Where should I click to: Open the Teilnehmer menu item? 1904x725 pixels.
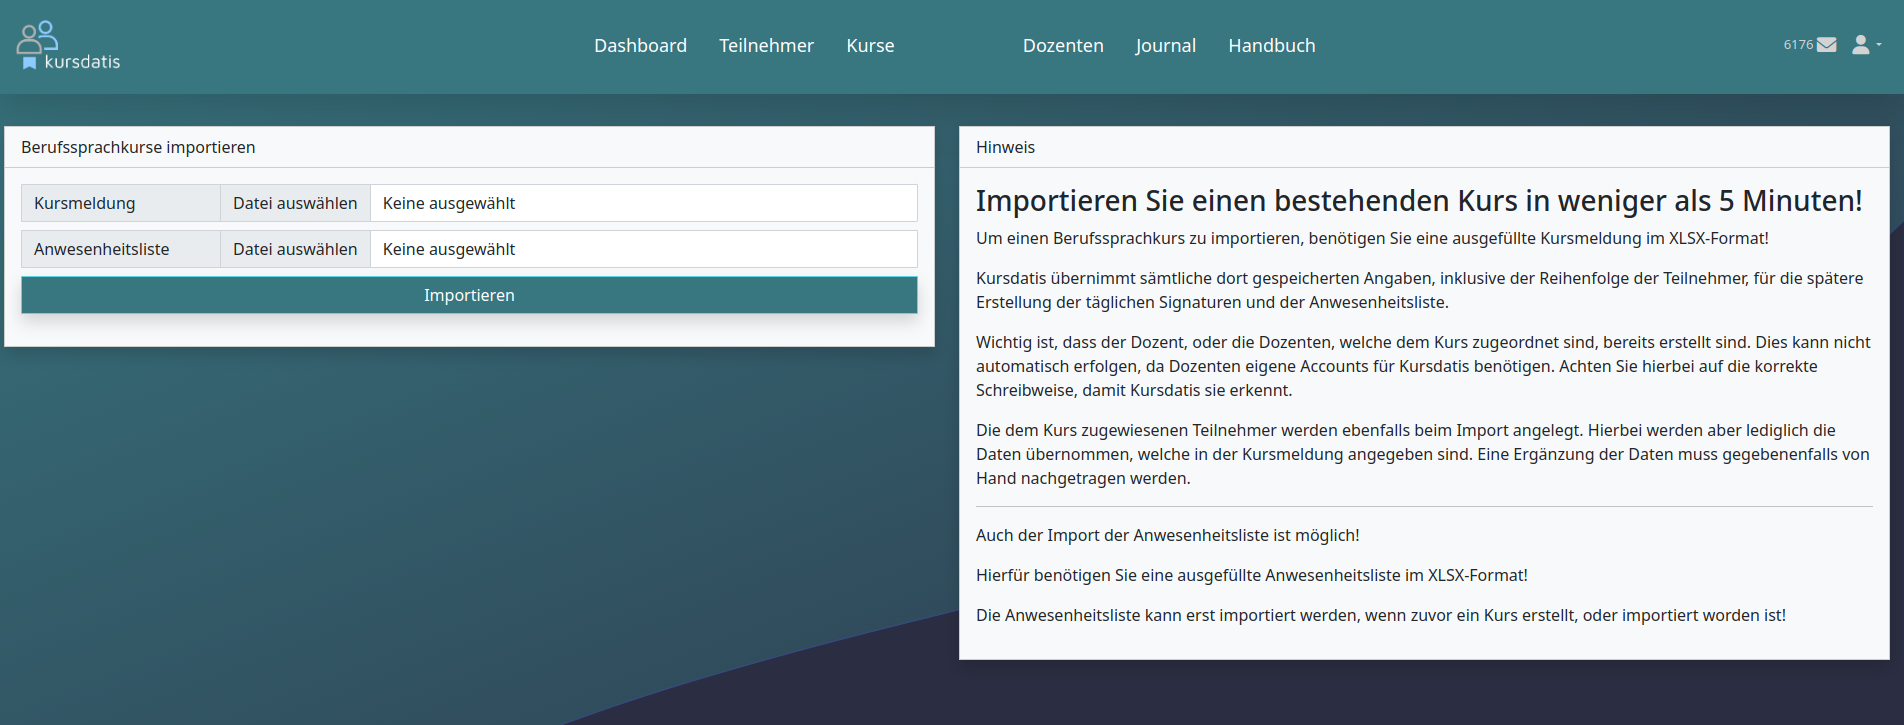766,46
